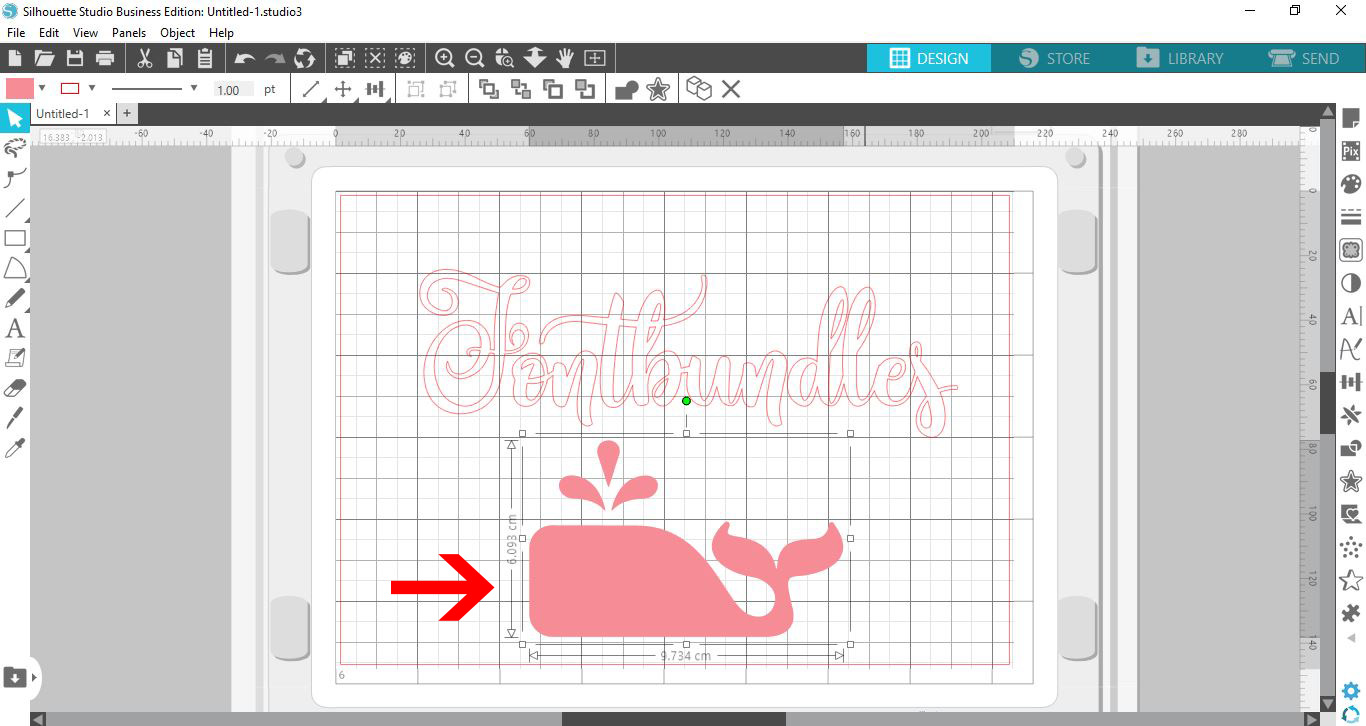Click the red line color swatch
Viewport: 1366px width, 726px height.
pos(70,88)
